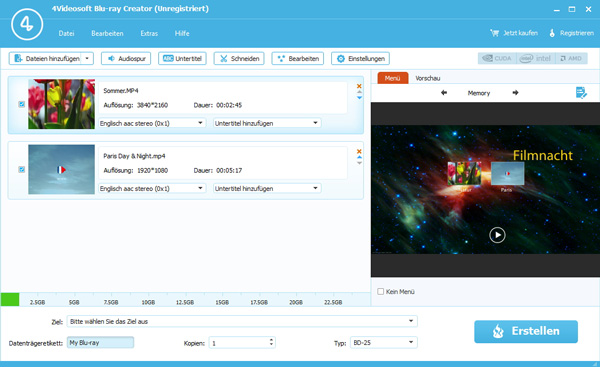Click the Untertitel ABC toolbar button

click(182, 59)
